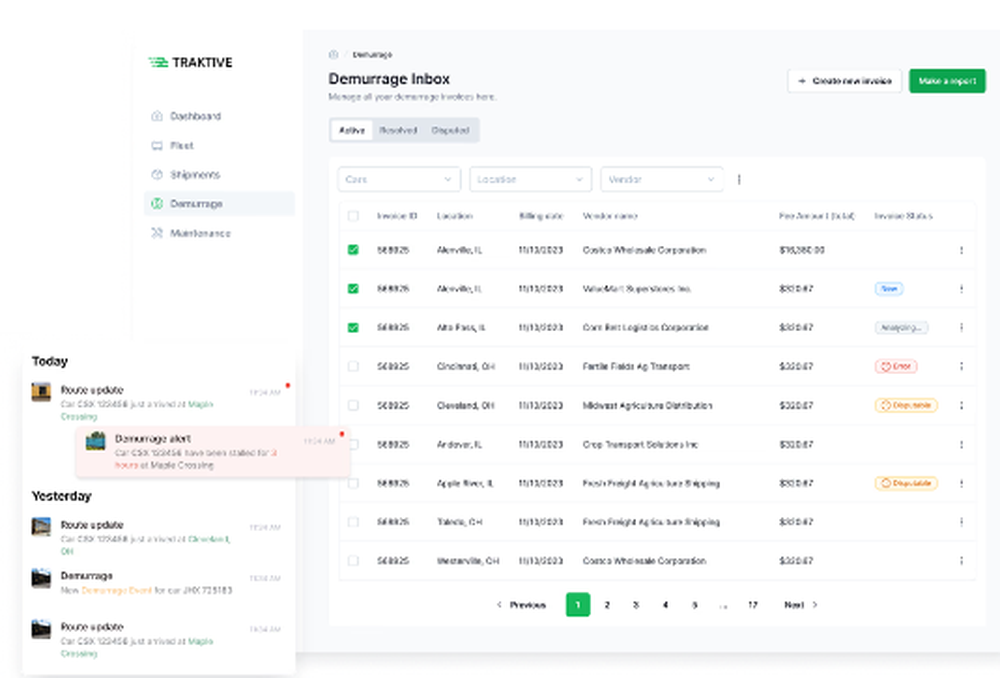
Task: Open Fleet from the sidebar
Action: point(219,145)
